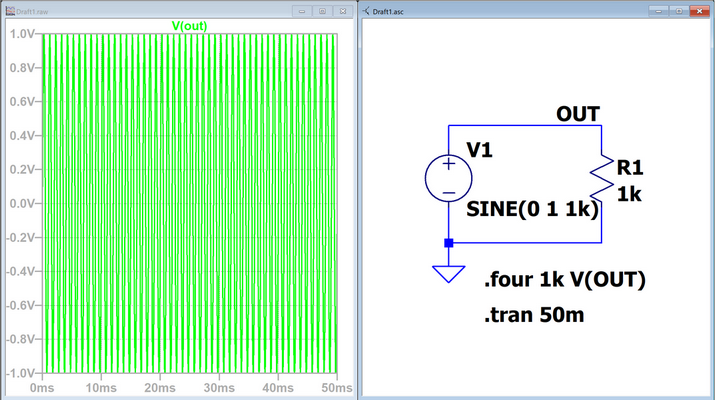715x400 pixels.
Task: Click the .four 1k V(OUT) directive
Action: pyautogui.click(x=564, y=280)
